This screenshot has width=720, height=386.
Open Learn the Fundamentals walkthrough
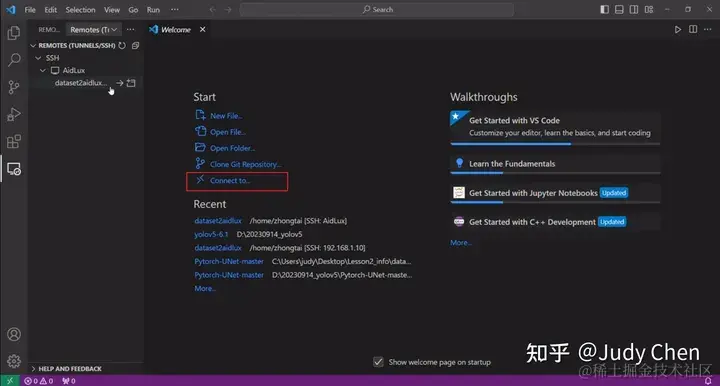[555, 164]
